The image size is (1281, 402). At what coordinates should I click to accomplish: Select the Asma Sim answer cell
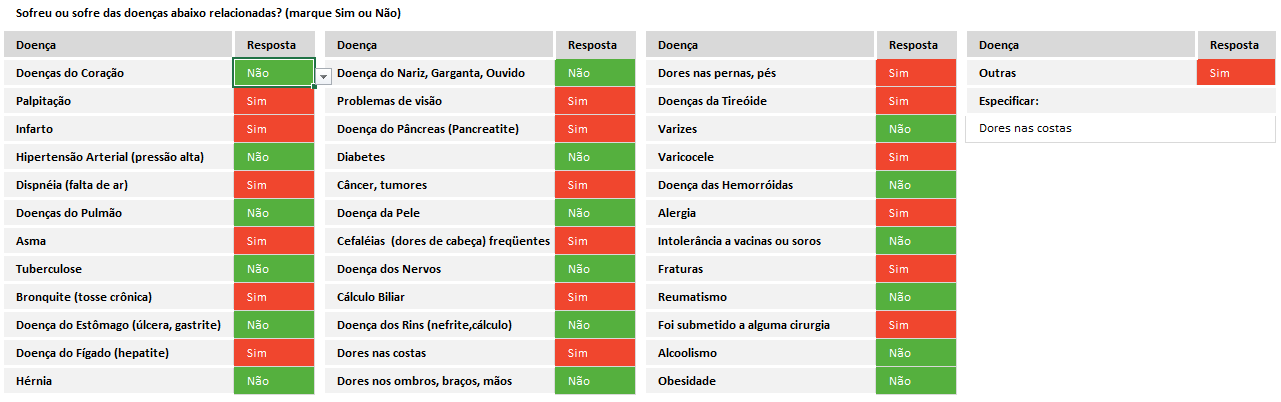point(273,241)
